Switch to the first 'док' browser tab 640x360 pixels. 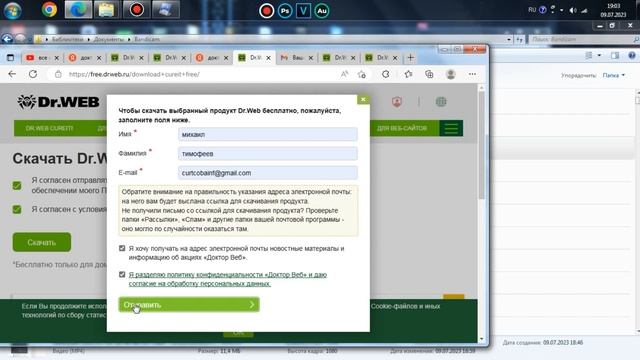pos(84,58)
